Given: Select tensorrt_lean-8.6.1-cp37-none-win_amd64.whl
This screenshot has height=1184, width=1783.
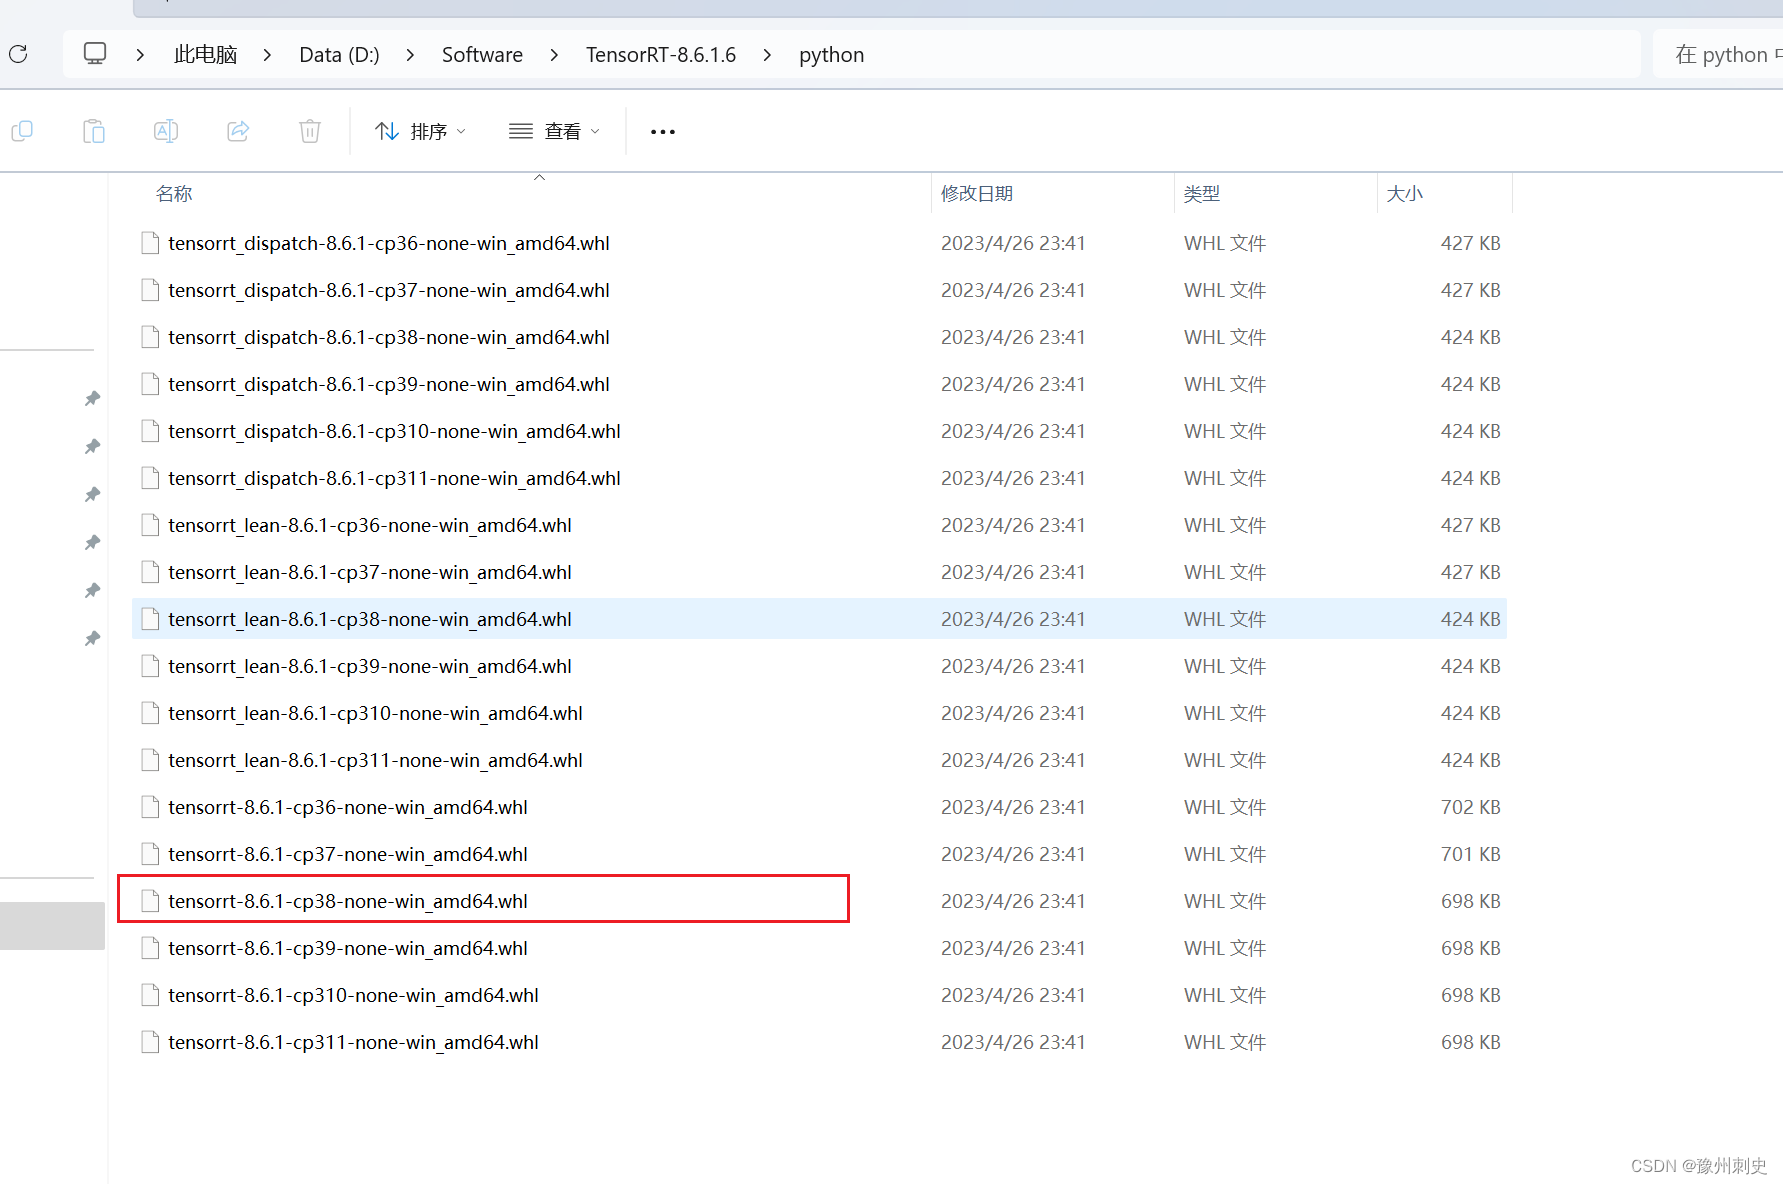Looking at the screenshot, I should (819, 572).
